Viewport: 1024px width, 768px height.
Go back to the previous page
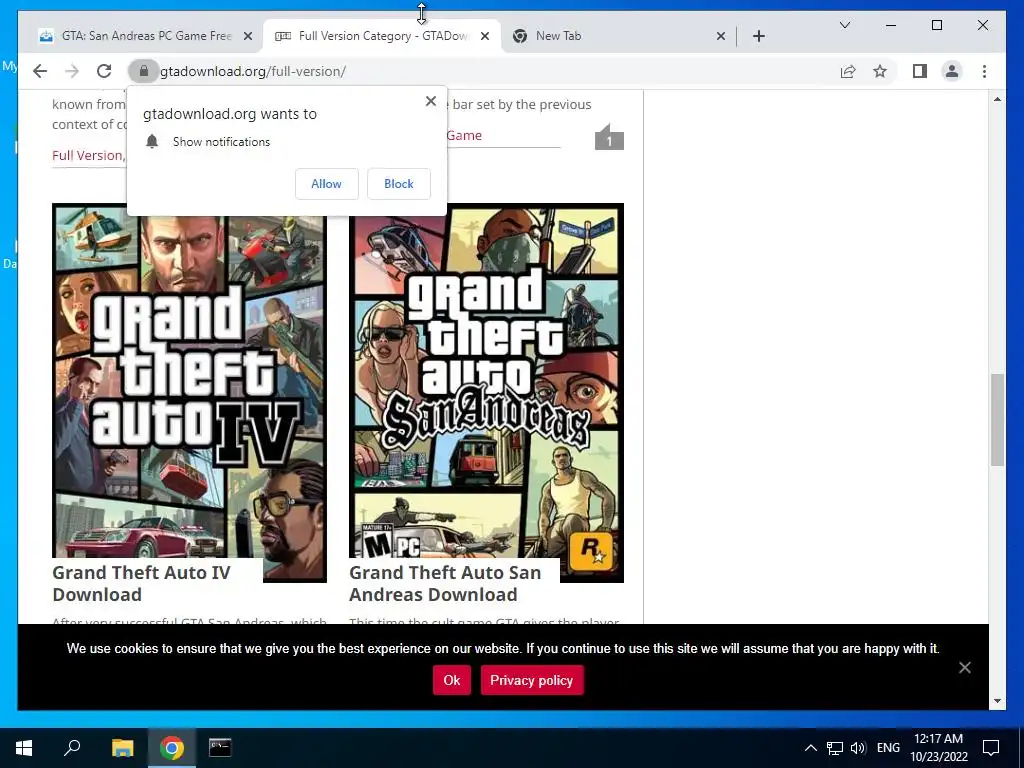coord(40,71)
